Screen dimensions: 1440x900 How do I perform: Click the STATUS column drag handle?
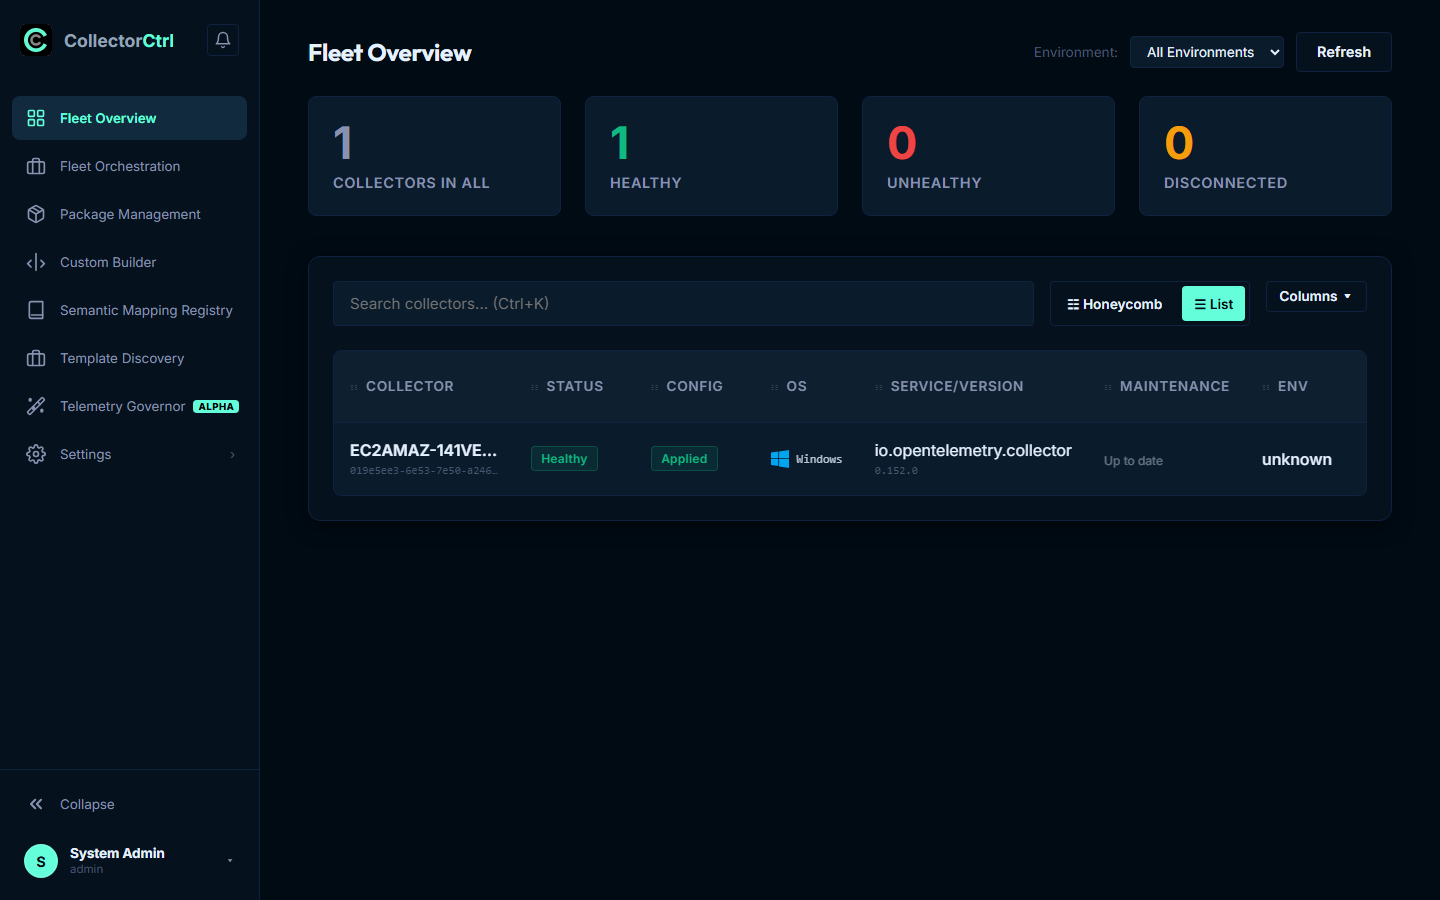535,387
